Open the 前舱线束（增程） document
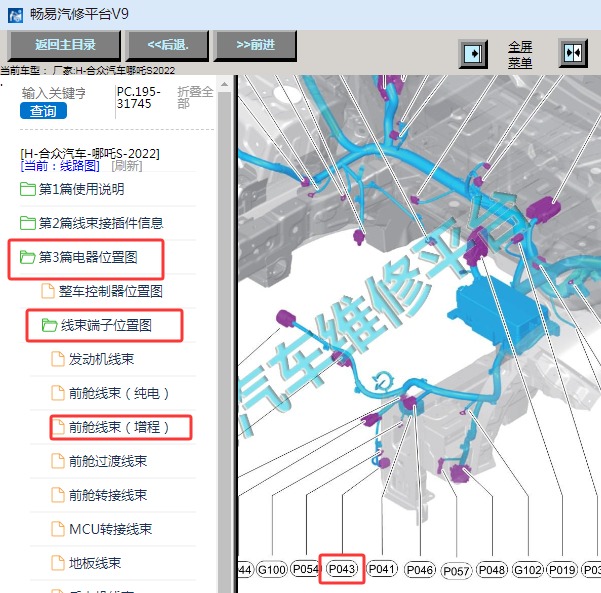This screenshot has width=601, height=593. (x=118, y=427)
